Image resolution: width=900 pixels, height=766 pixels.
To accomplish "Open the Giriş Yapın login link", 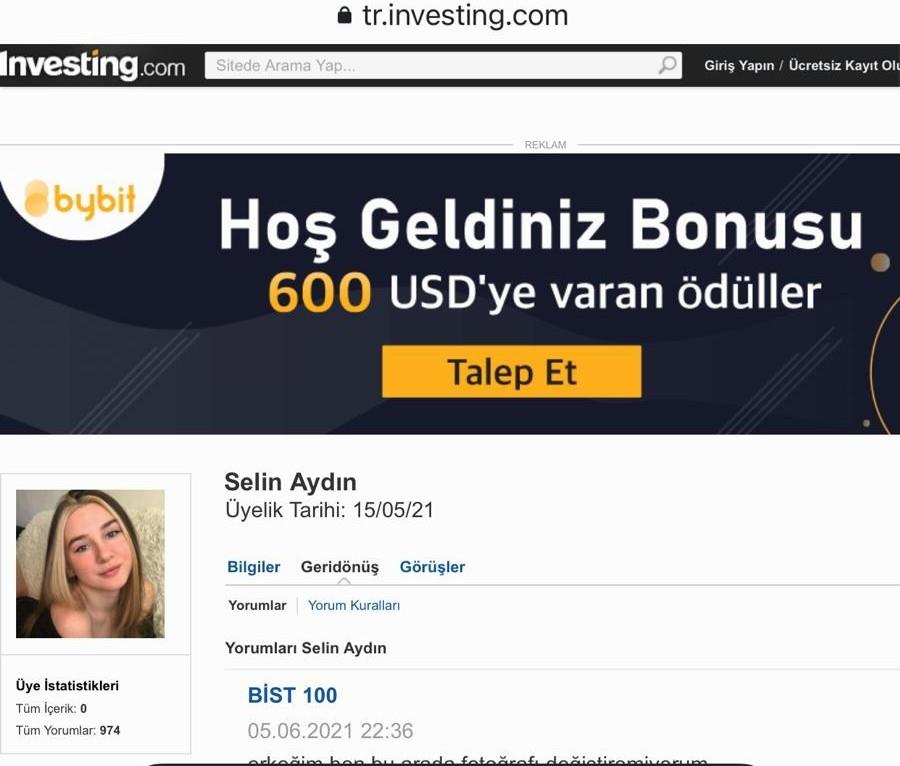I will tap(739, 65).
